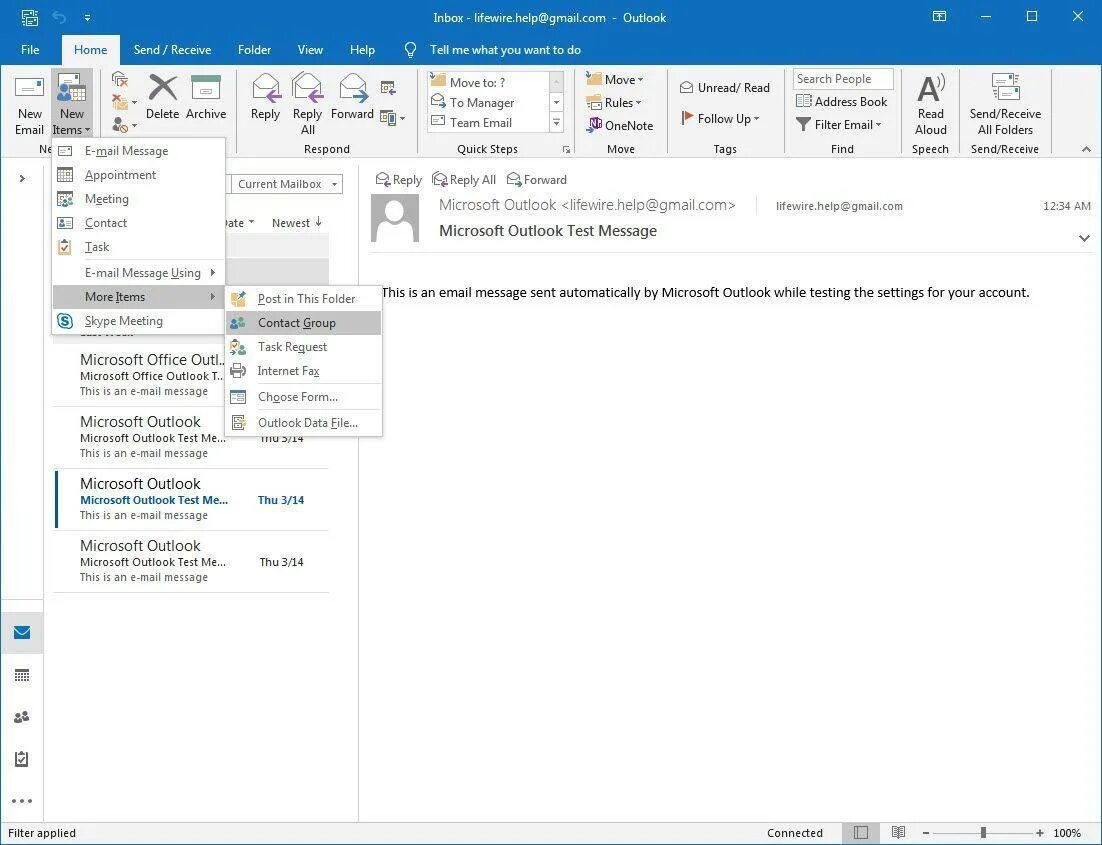1102x845 pixels.
Task: Switch to Normal view in status bar
Action: [x=861, y=832]
